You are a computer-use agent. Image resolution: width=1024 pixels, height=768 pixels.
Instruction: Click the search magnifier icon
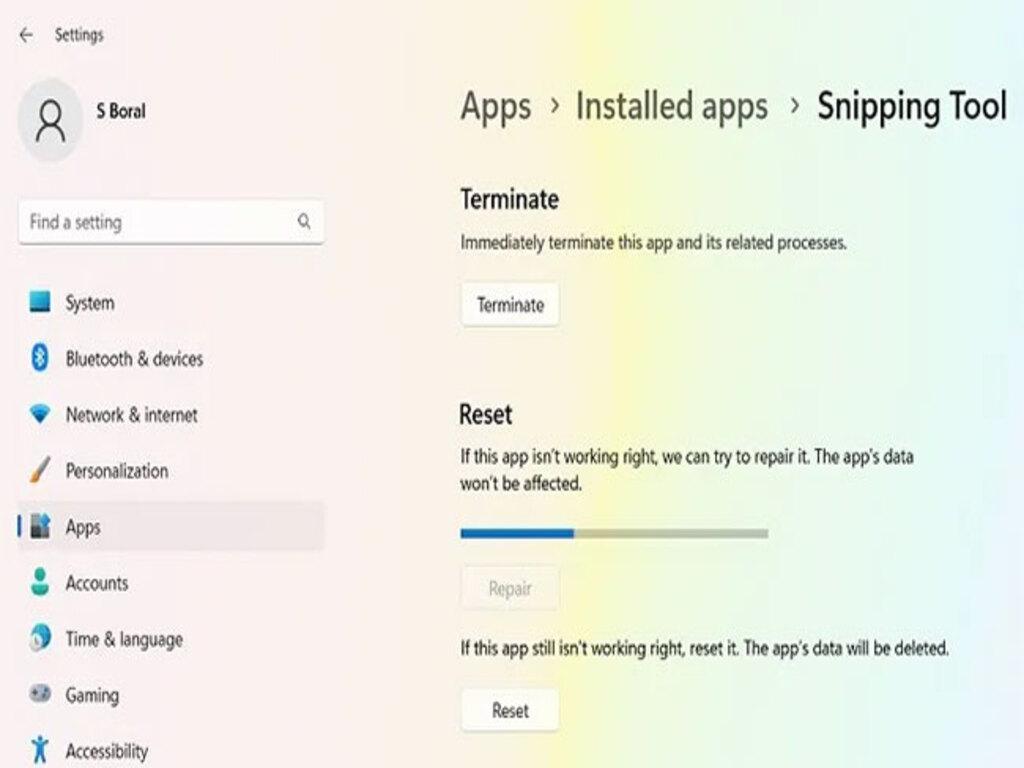(x=304, y=222)
